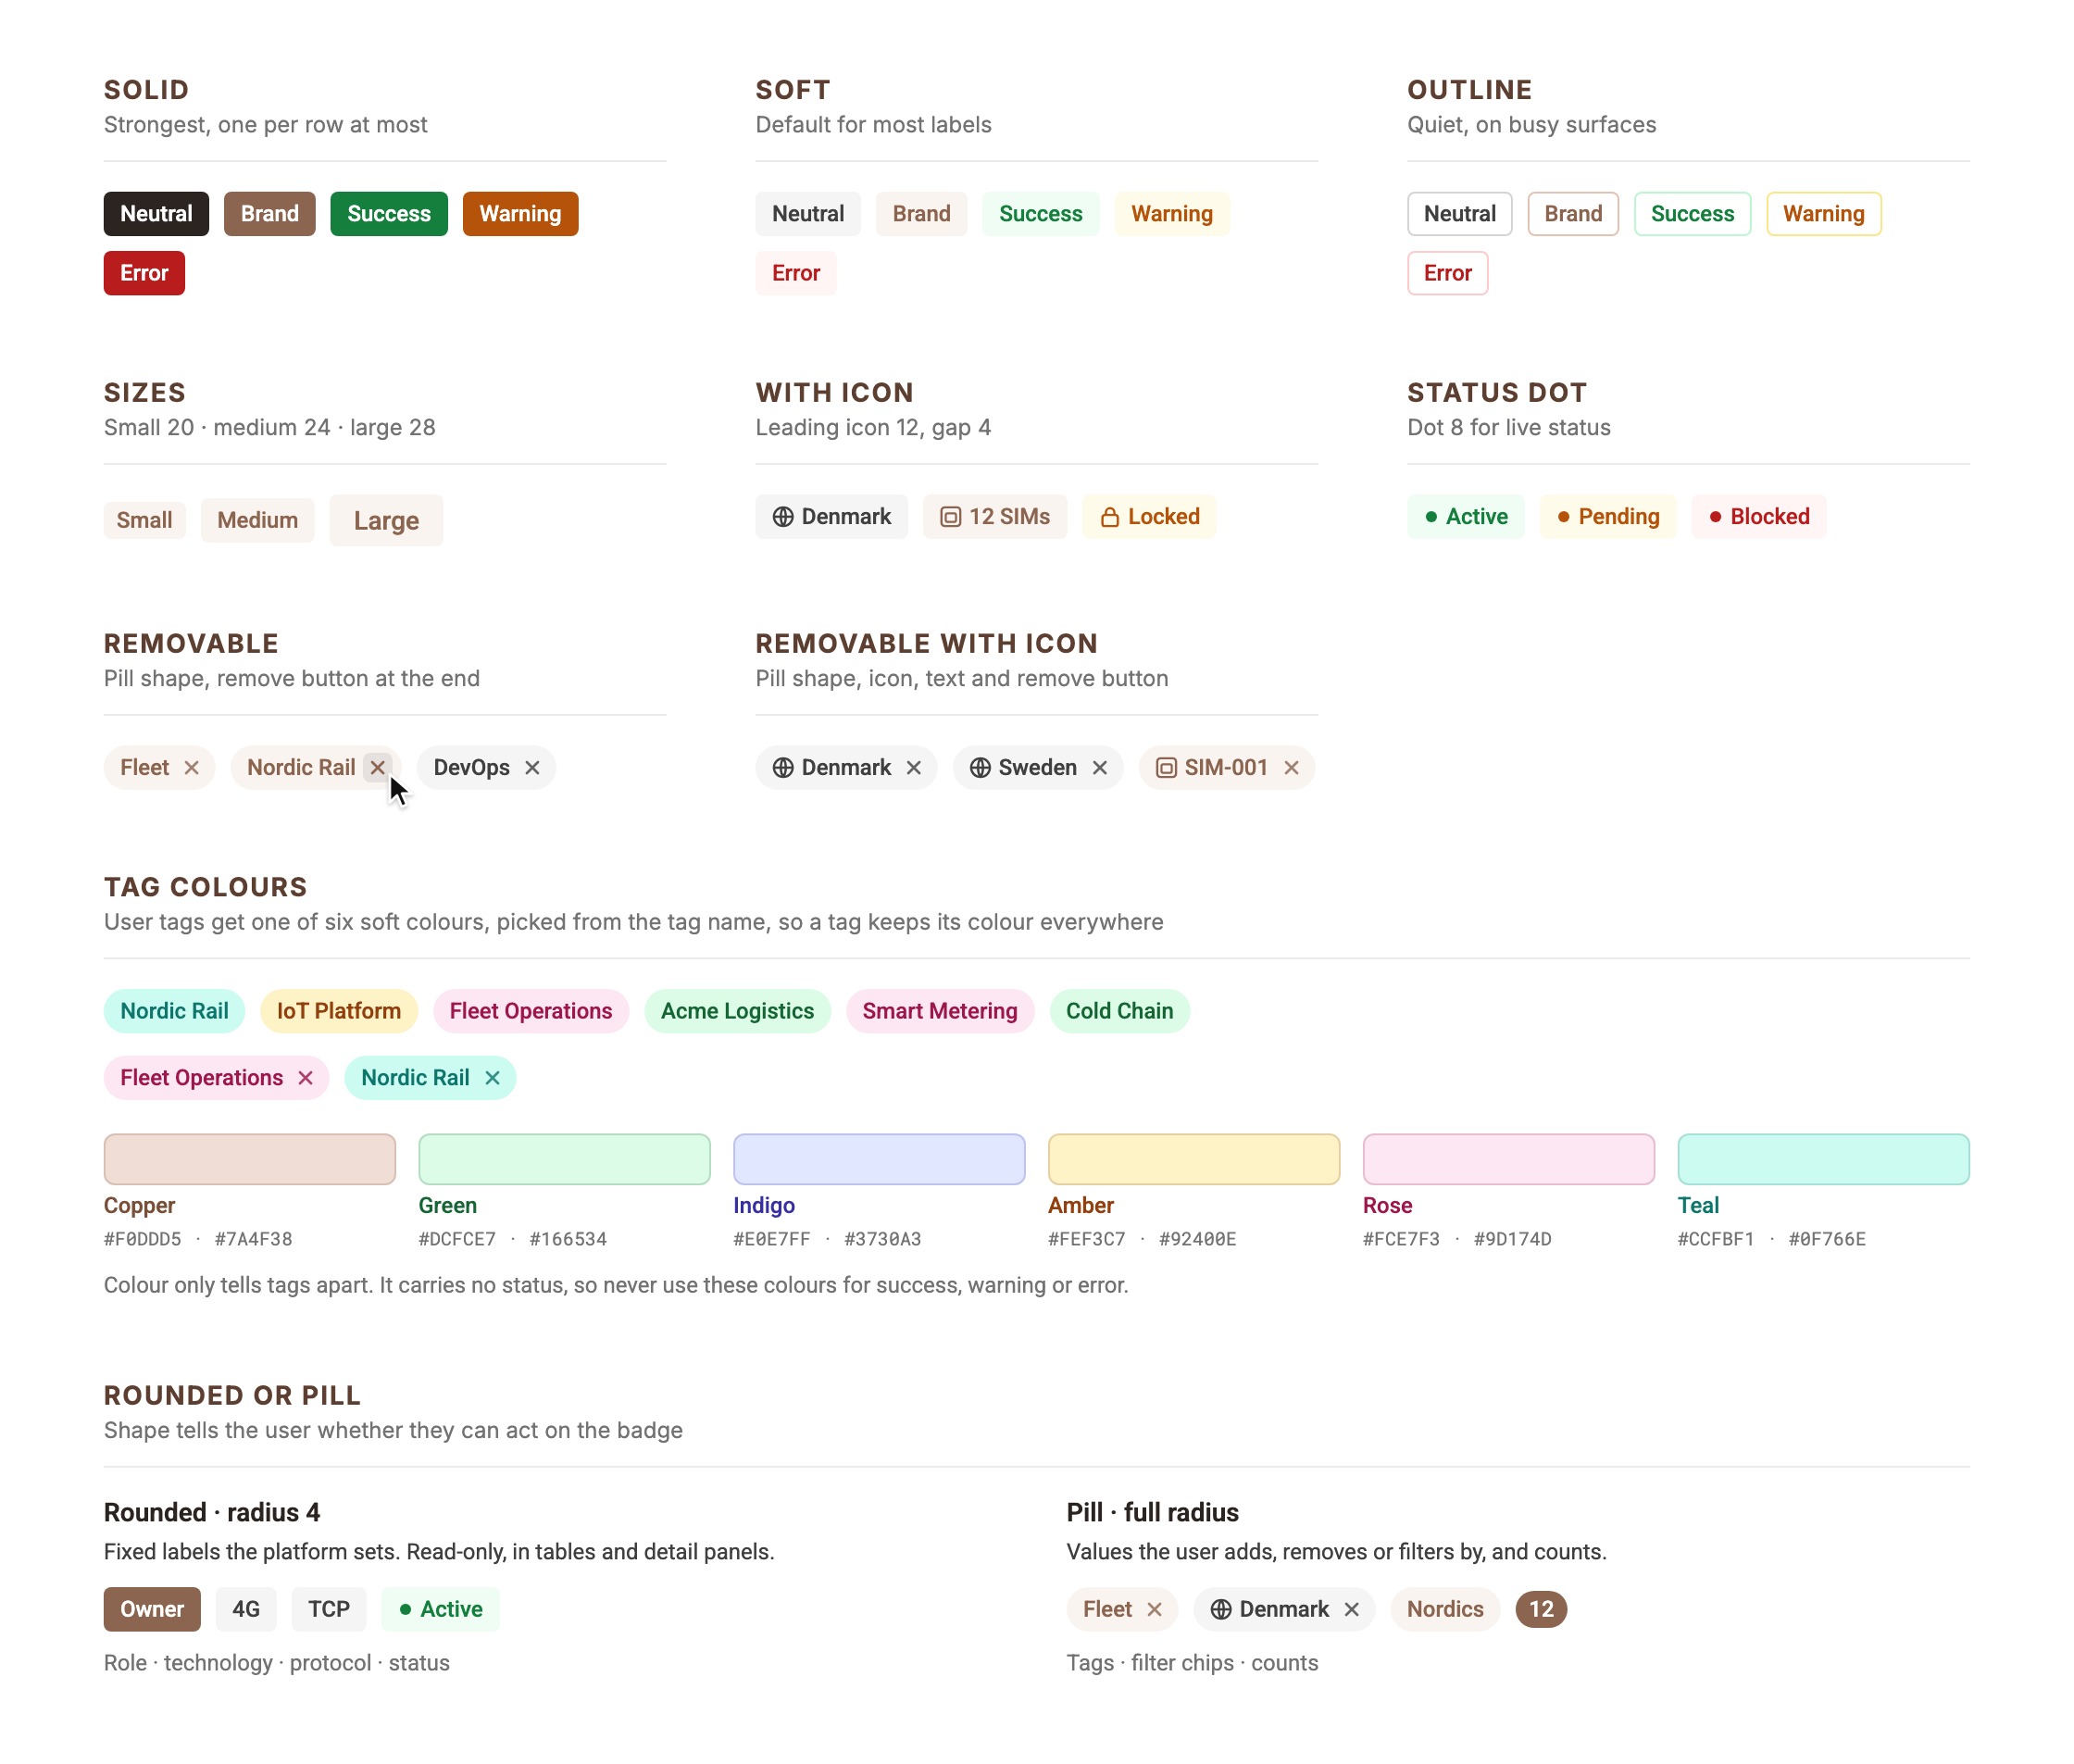2074x1764 pixels.
Task: Remove the rose Fleet Operations tag
Action: tap(305, 1077)
